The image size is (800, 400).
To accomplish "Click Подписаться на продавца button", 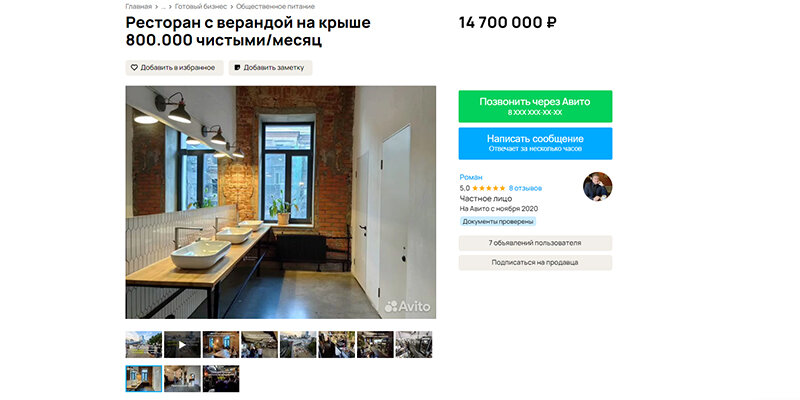I will tap(535, 262).
